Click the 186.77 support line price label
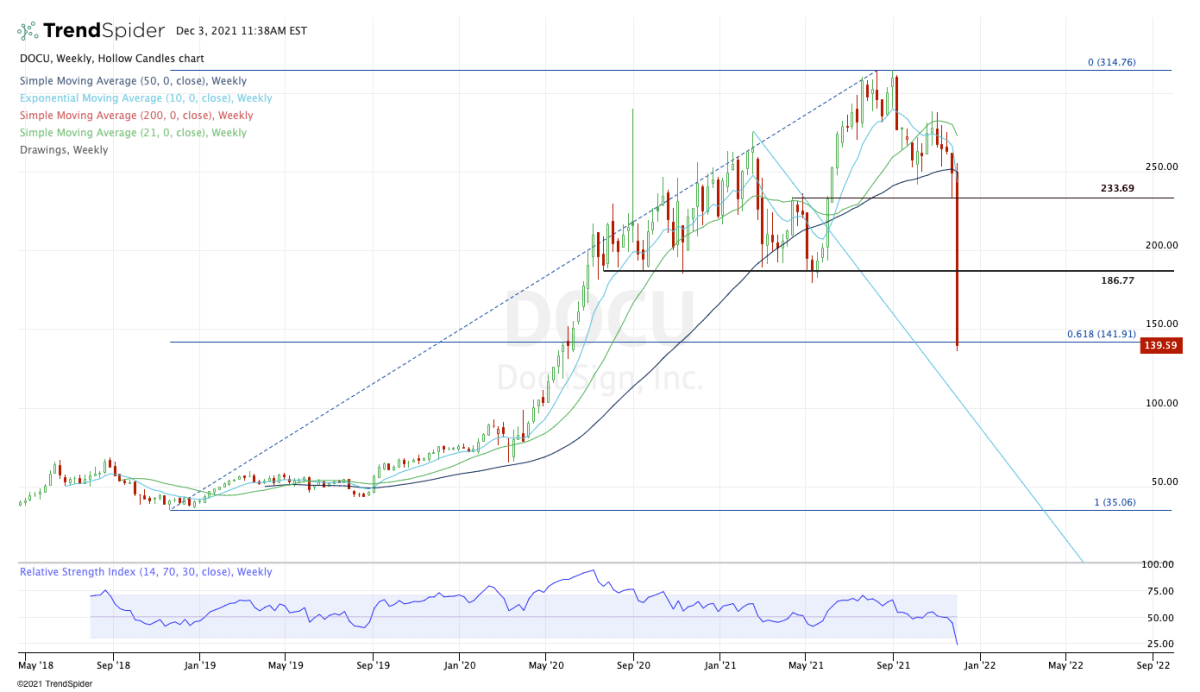 pos(1115,281)
